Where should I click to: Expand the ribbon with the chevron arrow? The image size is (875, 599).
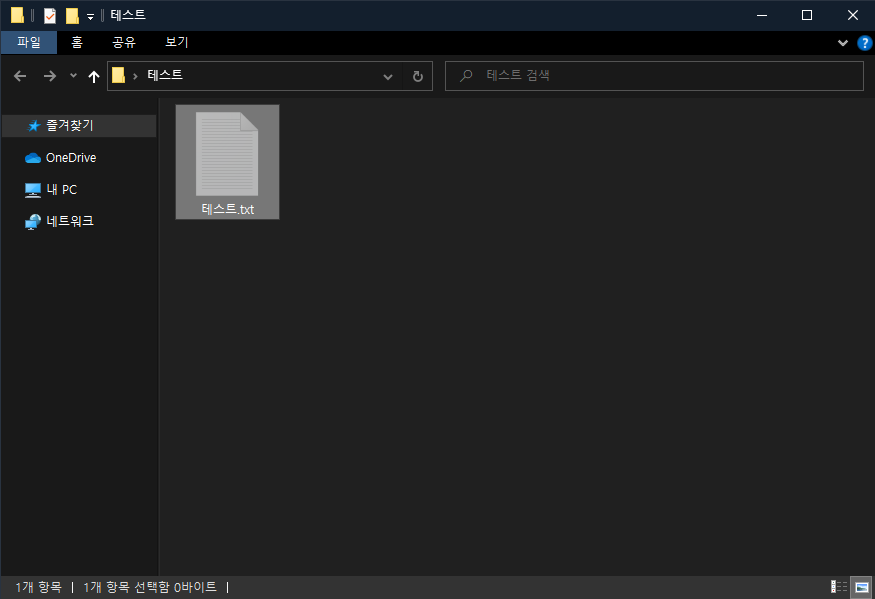point(842,42)
